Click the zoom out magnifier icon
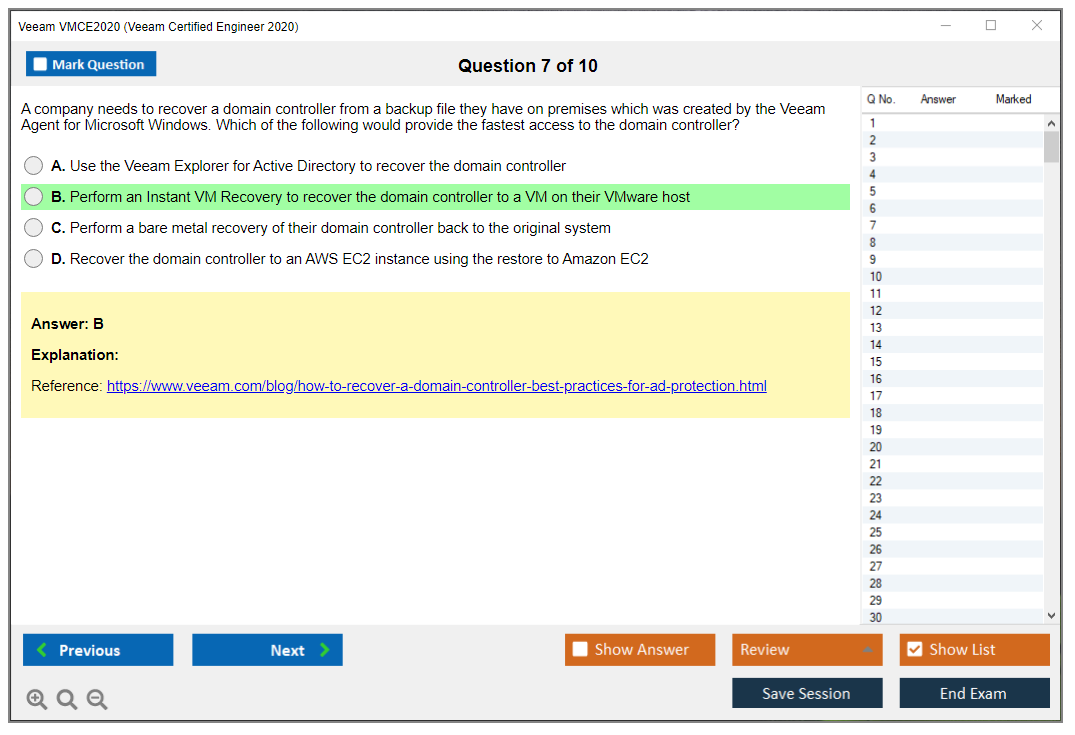The width and height of the screenshot is (1075, 735). point(97,699)
